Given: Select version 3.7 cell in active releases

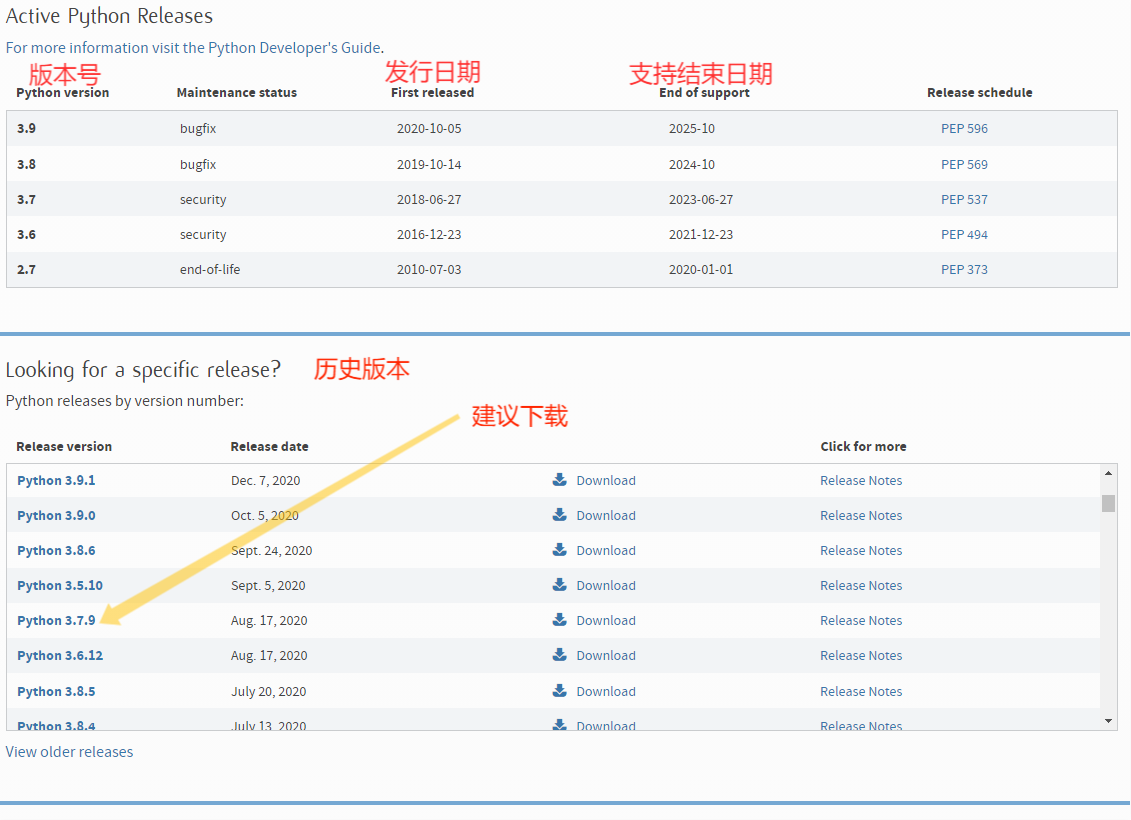Looking at the screenshot, I should click(26, 199).
